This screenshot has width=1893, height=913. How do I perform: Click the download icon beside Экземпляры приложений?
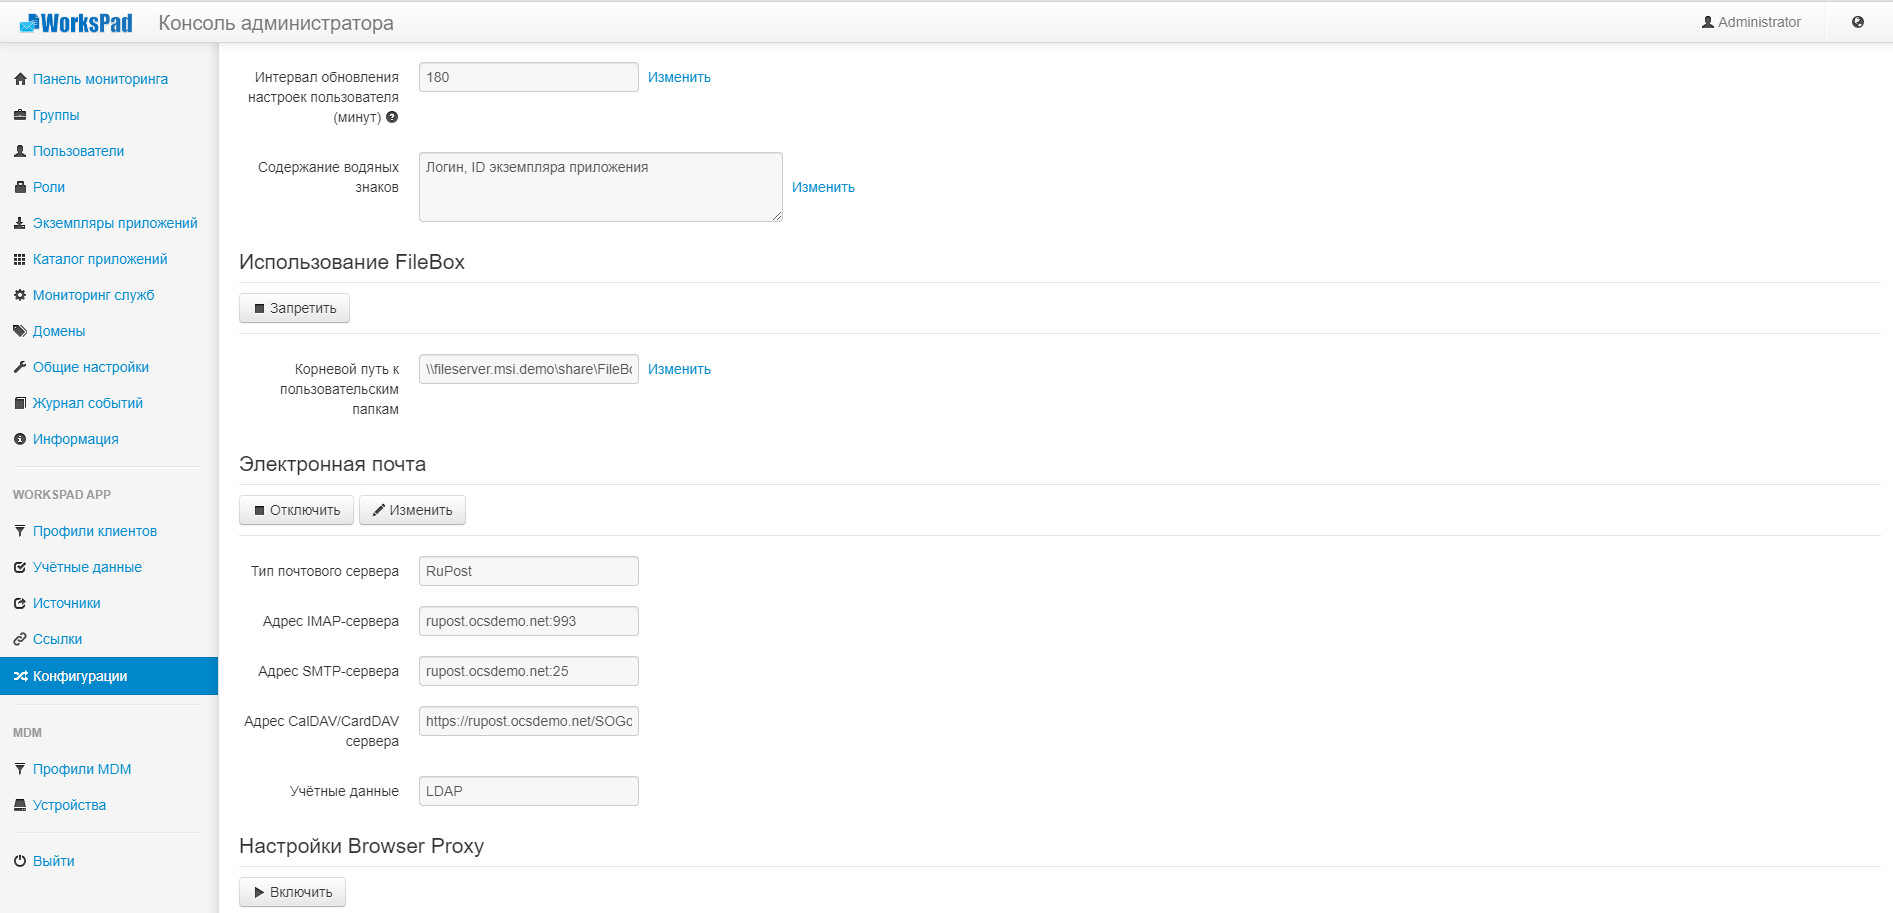(20, 223)
